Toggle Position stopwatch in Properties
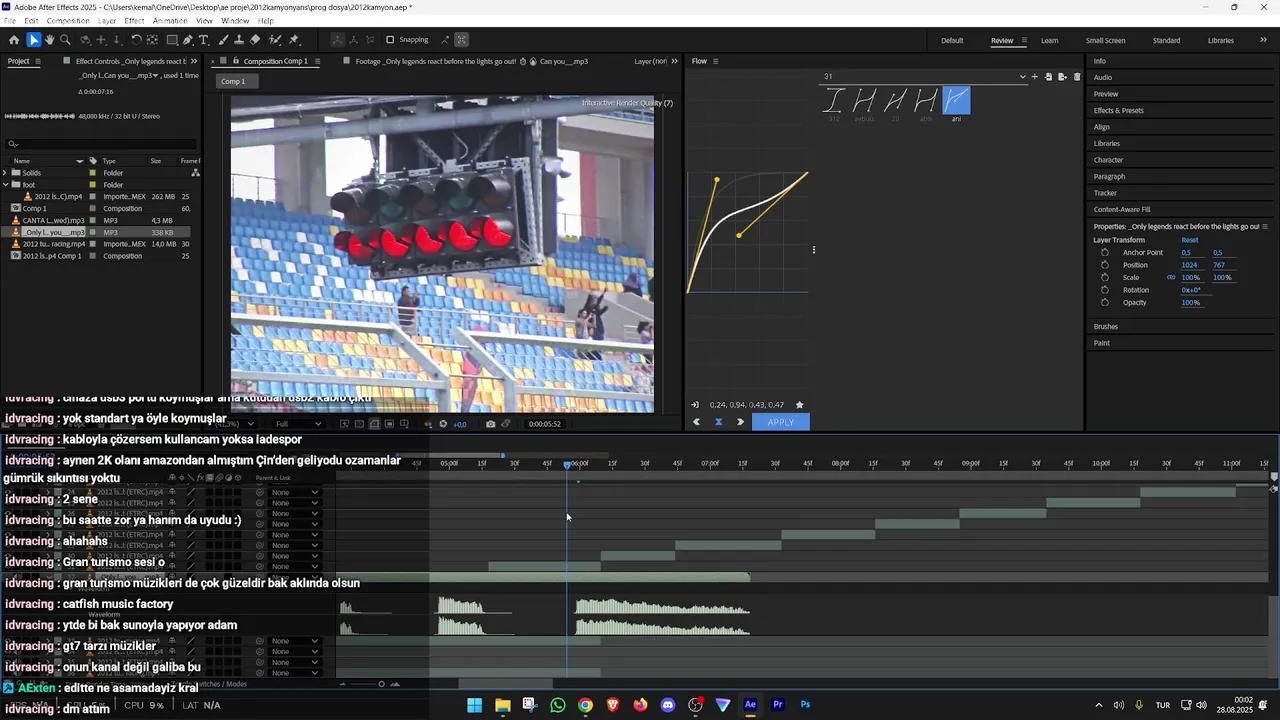This screenshot has width=1280, height=720. pos(1105,265)
